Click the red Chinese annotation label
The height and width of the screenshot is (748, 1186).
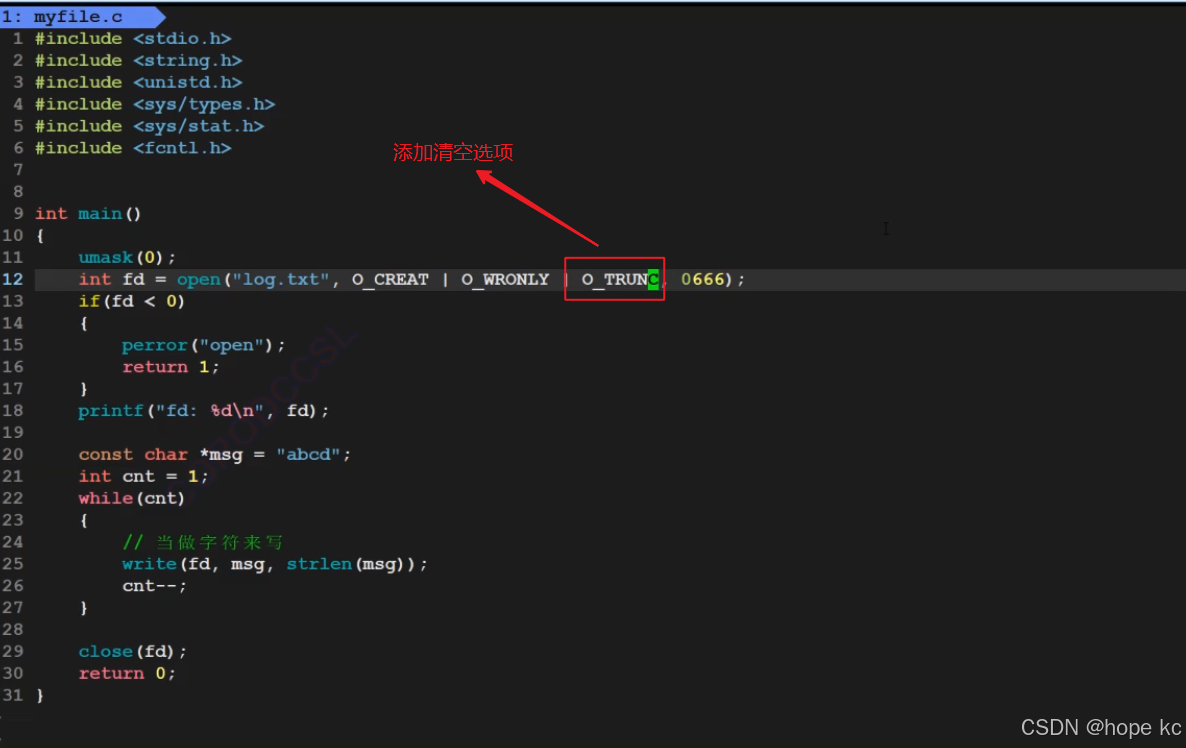(x=452, y=152)
